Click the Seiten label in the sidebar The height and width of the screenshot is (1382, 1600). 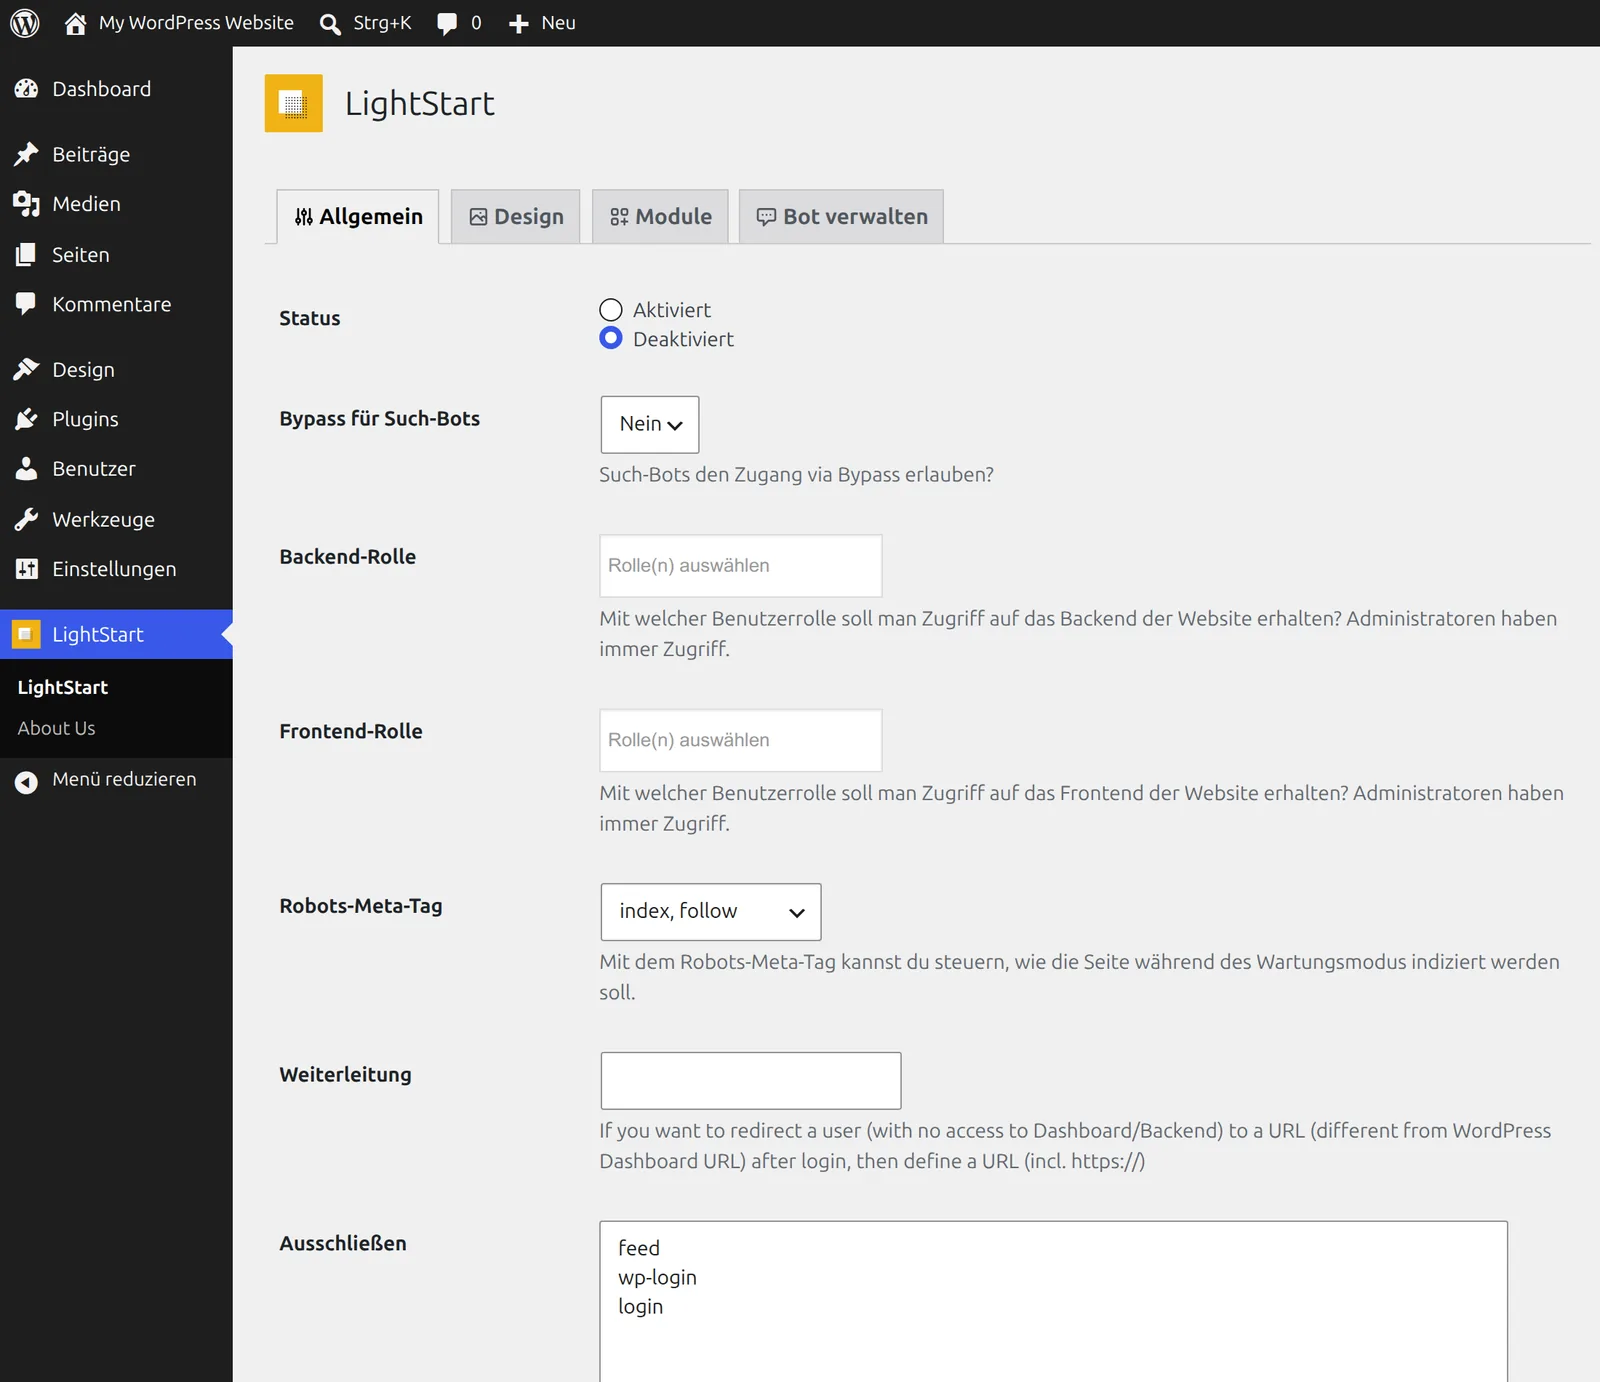pyautogui.click(x=81, y=255)
